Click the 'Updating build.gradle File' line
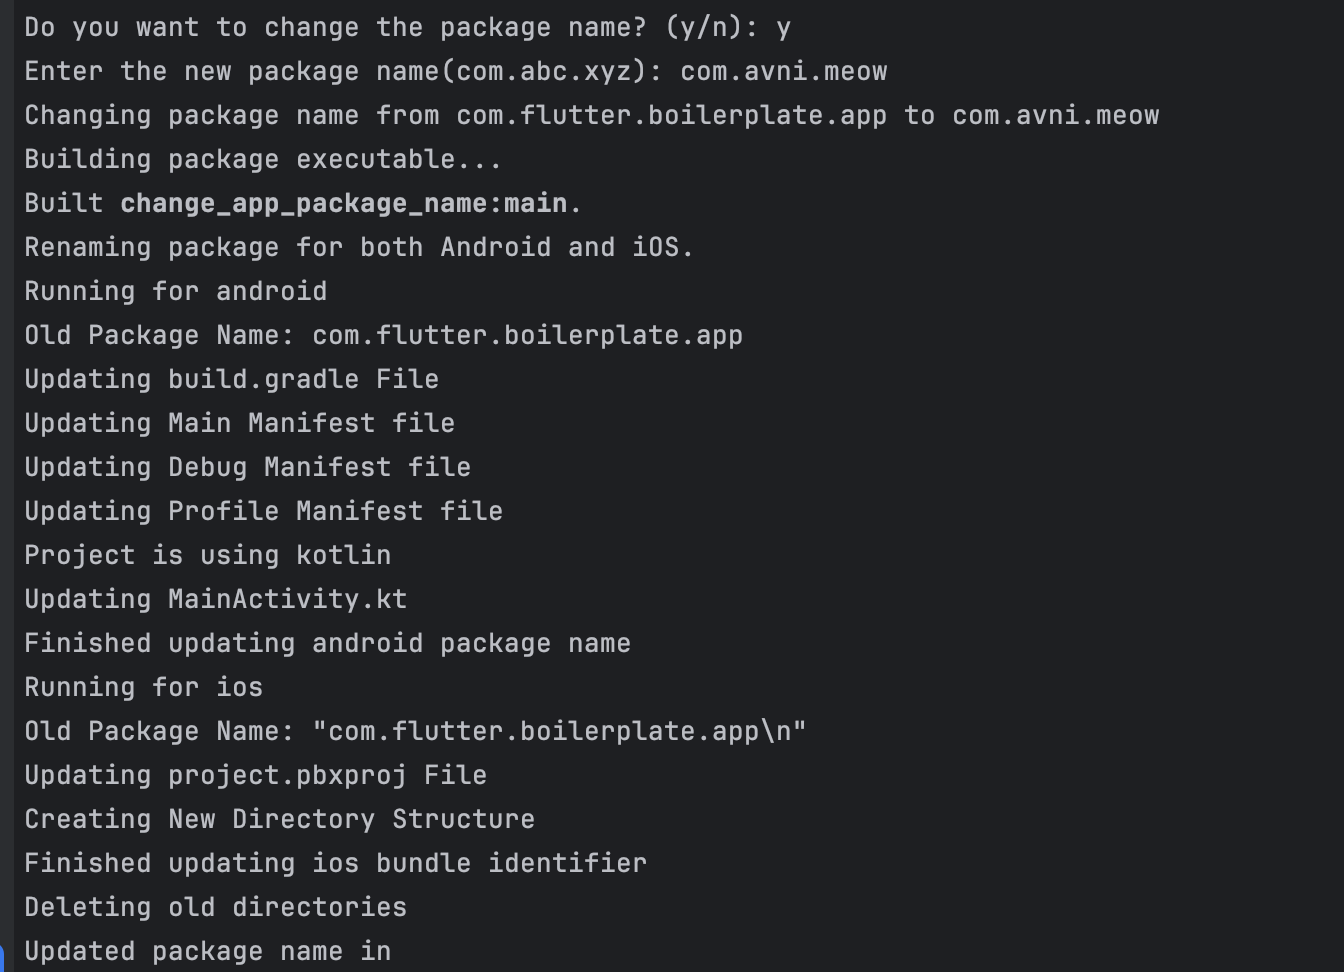Image resolution: width=1344 pixels, height=972 pixels. click(x=232, y=379)
